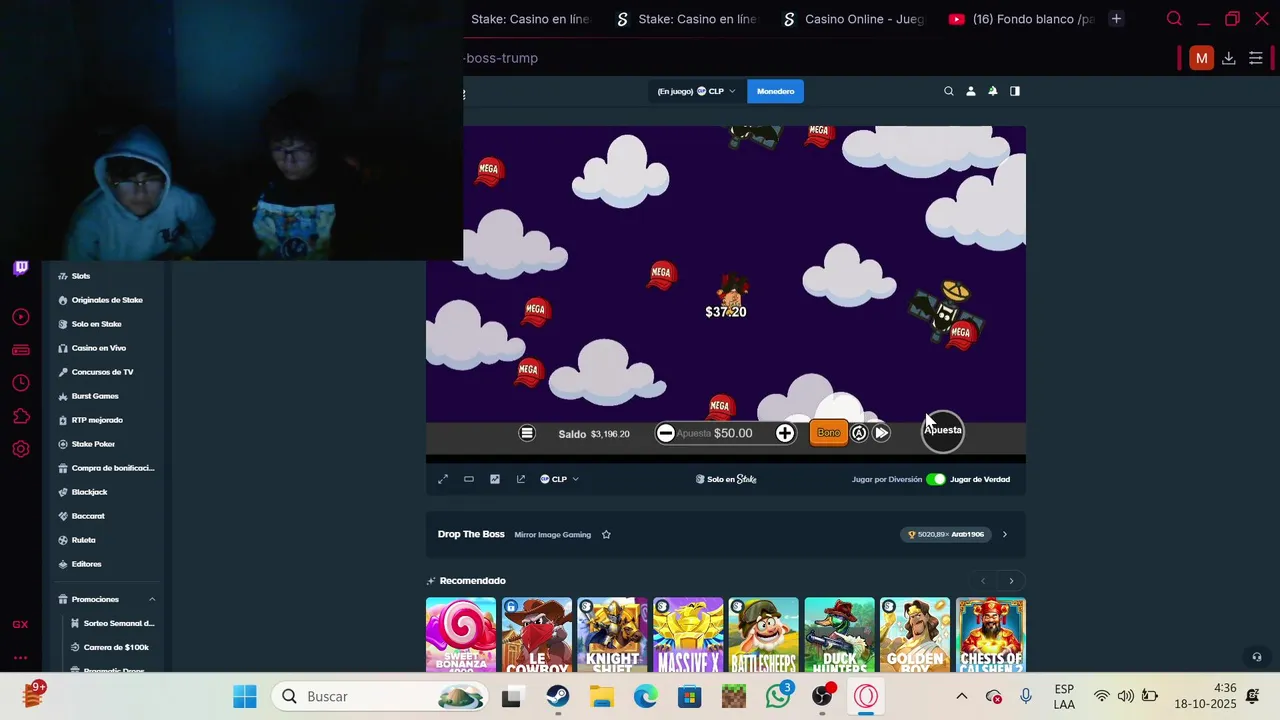The image size is (1280, 720).
Task: Click the orange Bono button
Action: pyautogui.click(x=828, y=432)
